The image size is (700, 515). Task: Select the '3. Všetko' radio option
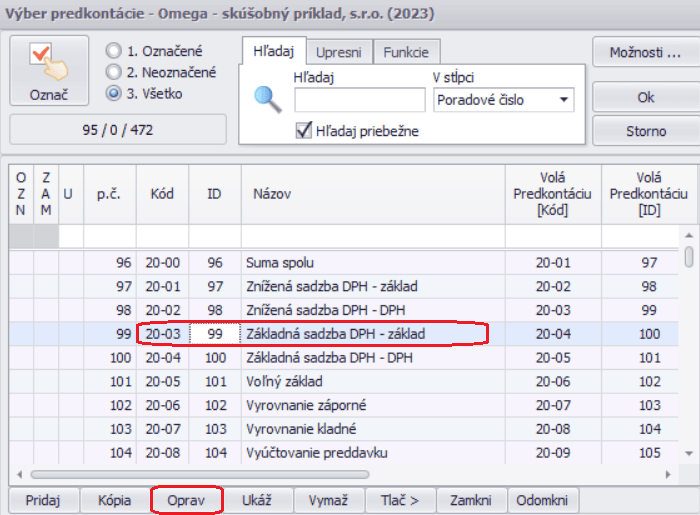pos(114,94)
